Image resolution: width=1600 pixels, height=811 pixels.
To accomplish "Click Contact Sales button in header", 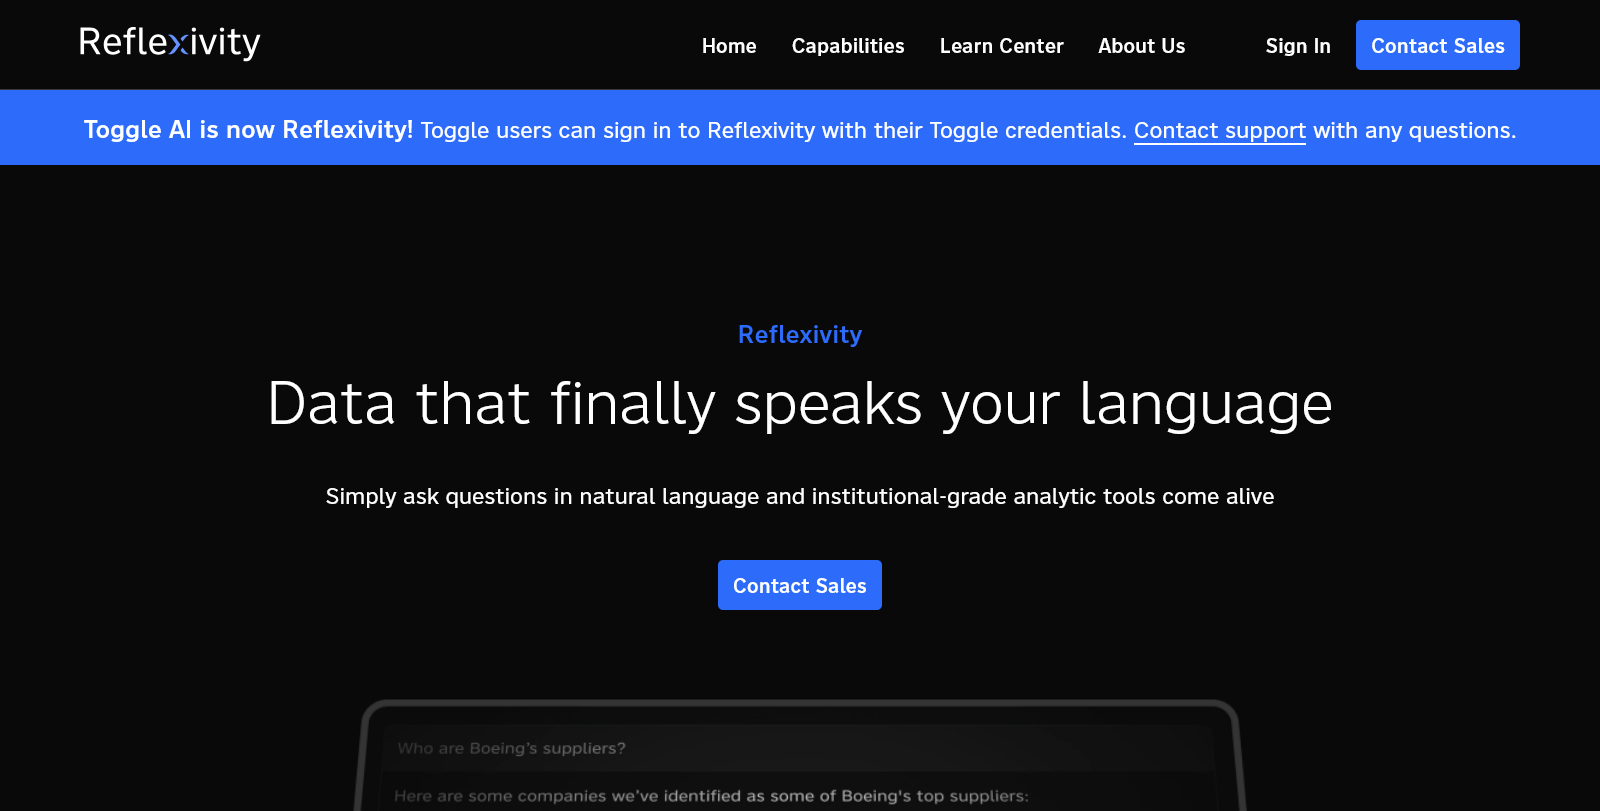I will click(x=1437, y=45).
